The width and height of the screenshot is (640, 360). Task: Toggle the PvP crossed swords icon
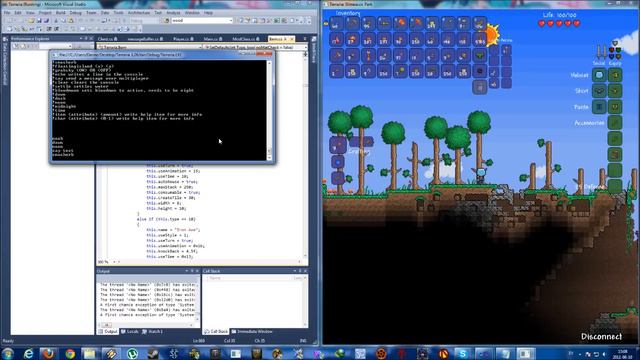click(x=601, y=52)
